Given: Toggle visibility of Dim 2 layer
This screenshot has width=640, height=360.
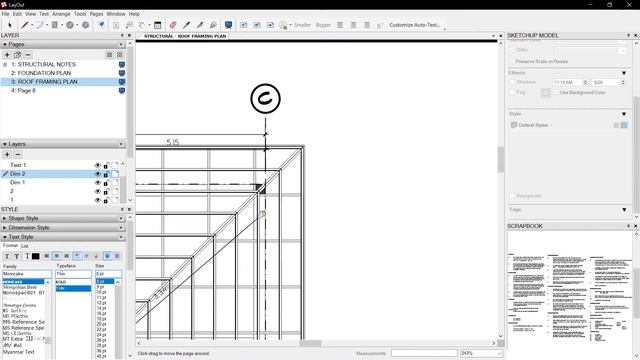Looking at the screenshot, I should (98, 174).
